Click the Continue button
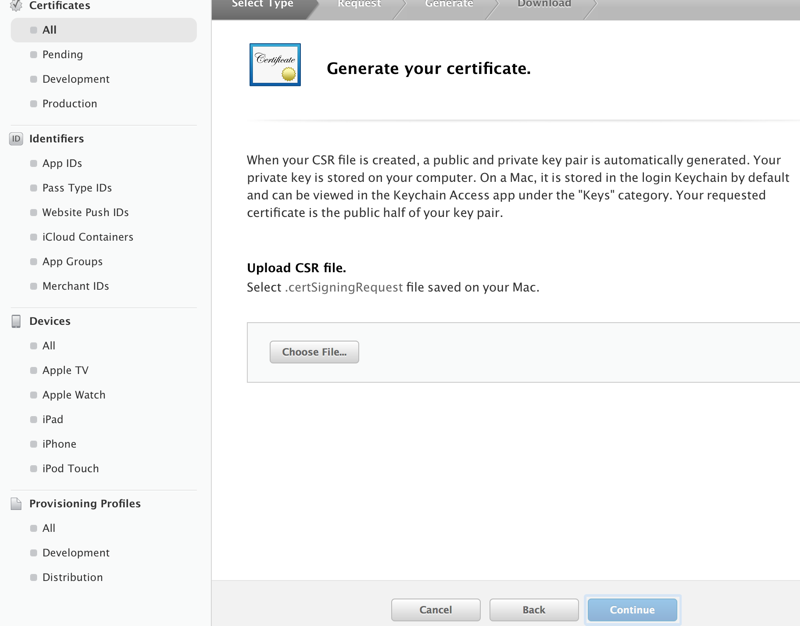The width and height of the screenshot is (800, 626). point(632,610)
